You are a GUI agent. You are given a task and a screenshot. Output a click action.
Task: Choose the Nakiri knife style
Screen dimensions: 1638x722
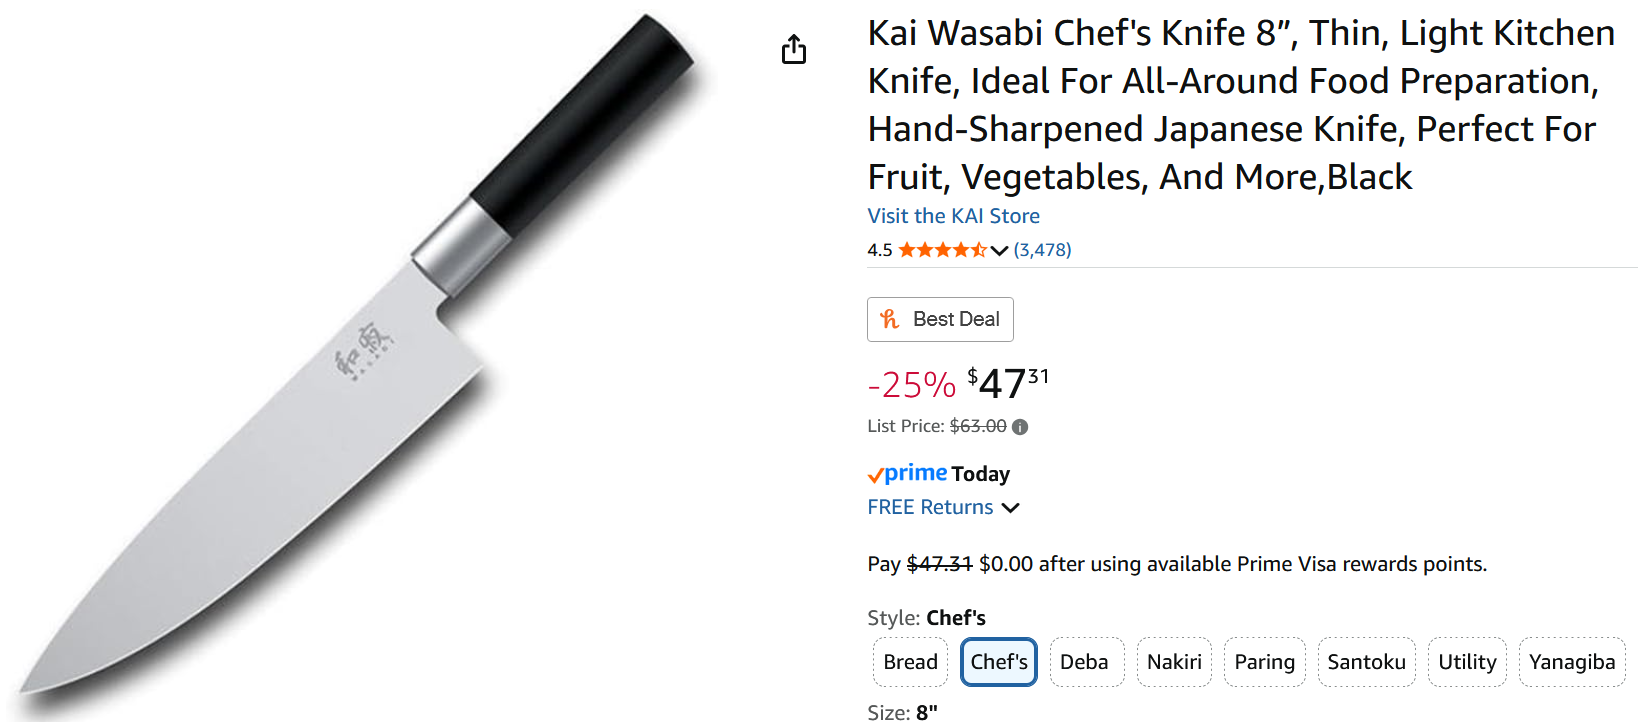1174,662
